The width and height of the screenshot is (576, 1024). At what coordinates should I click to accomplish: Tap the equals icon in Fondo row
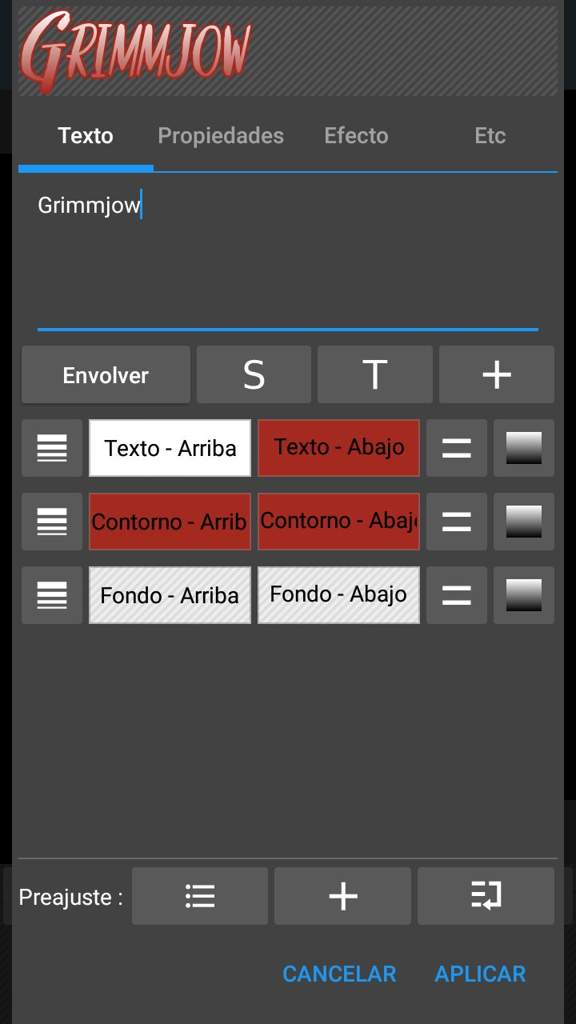tap(456, 595)
